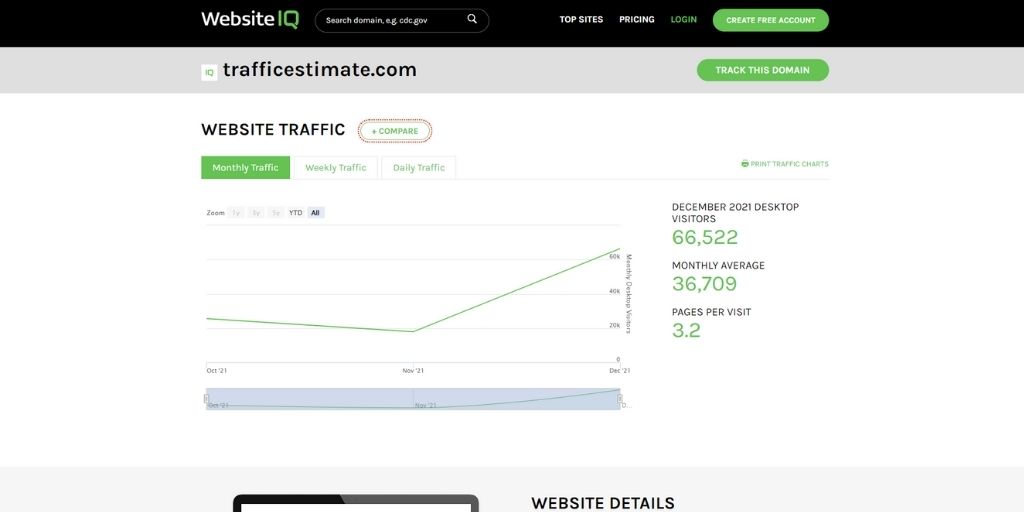
Task: Select the 5y zoom option
Action: (x=276, y=213)
